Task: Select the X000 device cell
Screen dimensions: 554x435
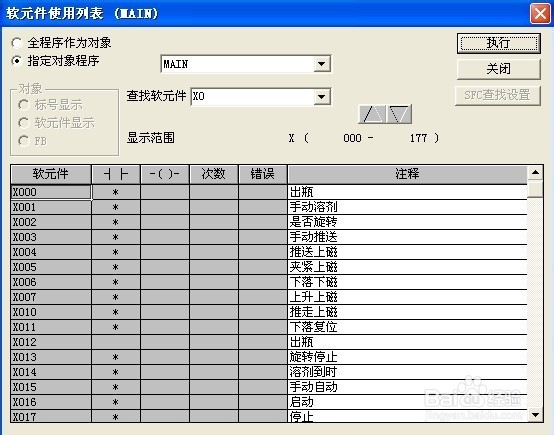Action: (51, 192)
